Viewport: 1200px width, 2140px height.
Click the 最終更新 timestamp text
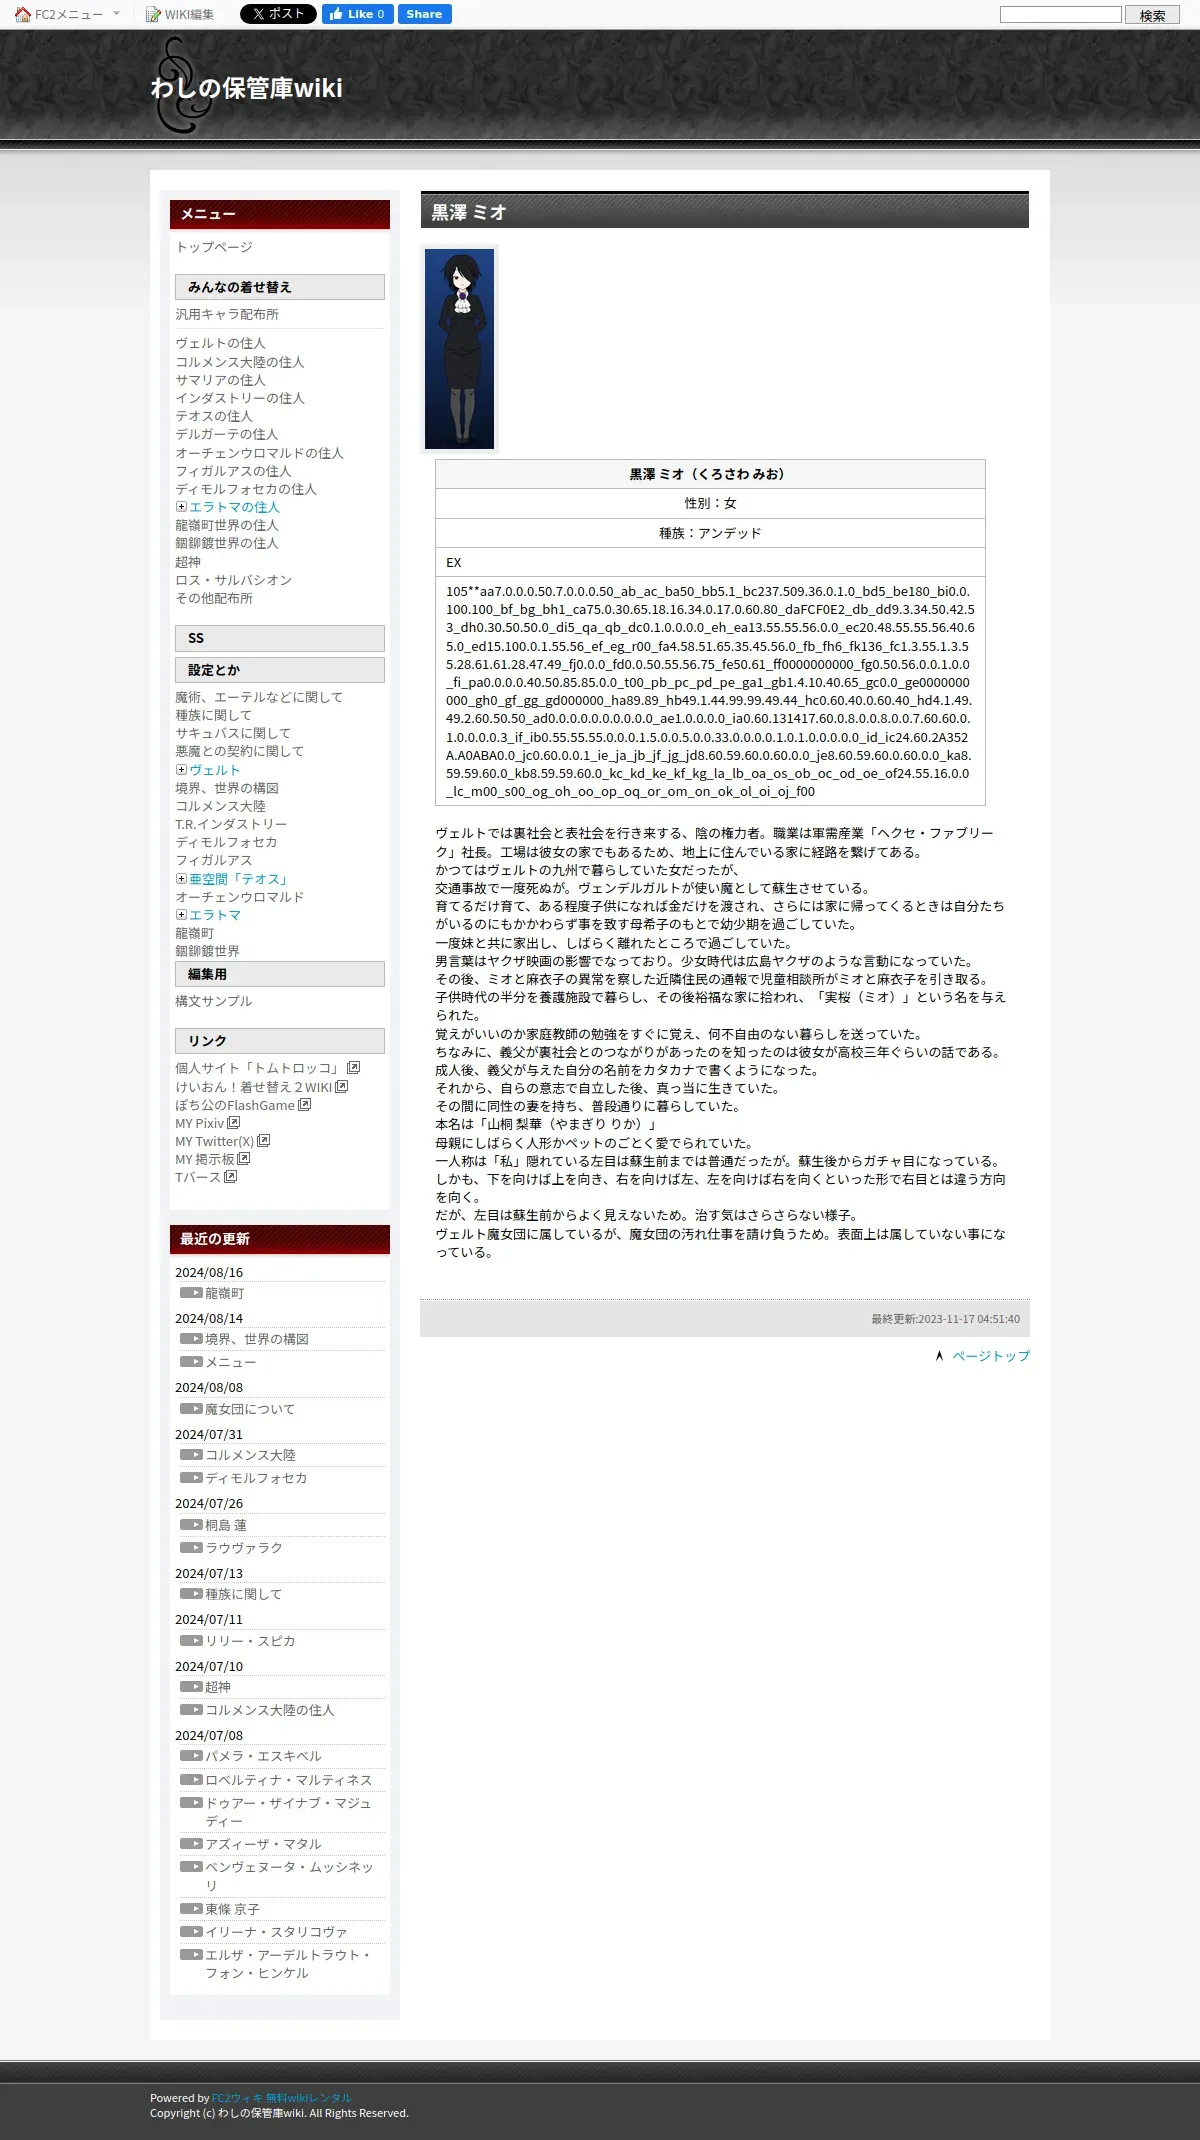point(945,1319)
